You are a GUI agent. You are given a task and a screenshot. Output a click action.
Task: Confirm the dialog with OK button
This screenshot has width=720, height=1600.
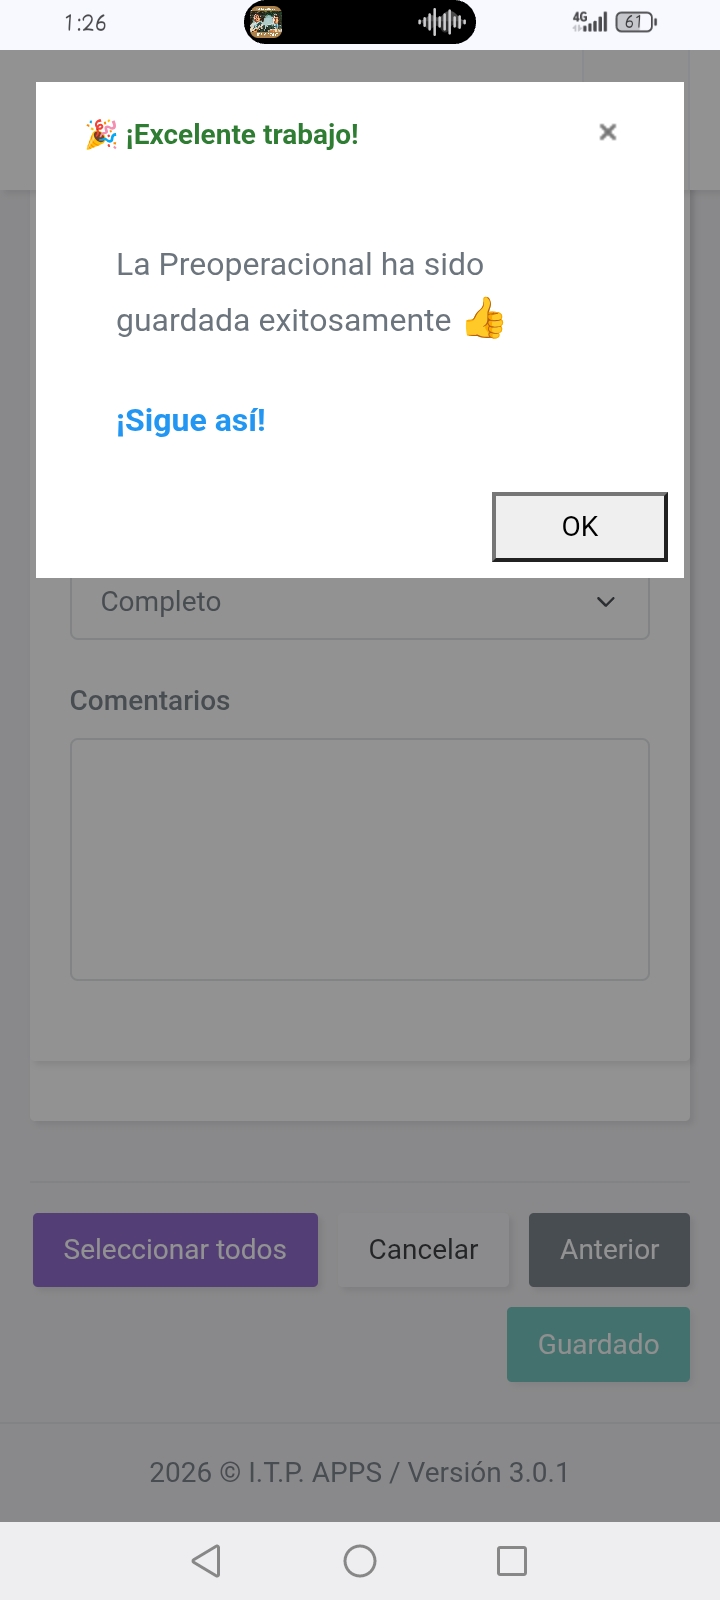click(x=580, y=527)
